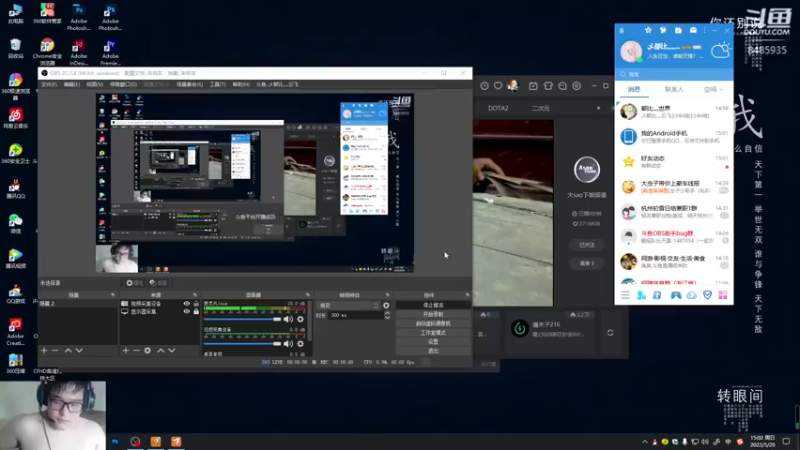Open the Tools menu in OBS

[217, 84]
